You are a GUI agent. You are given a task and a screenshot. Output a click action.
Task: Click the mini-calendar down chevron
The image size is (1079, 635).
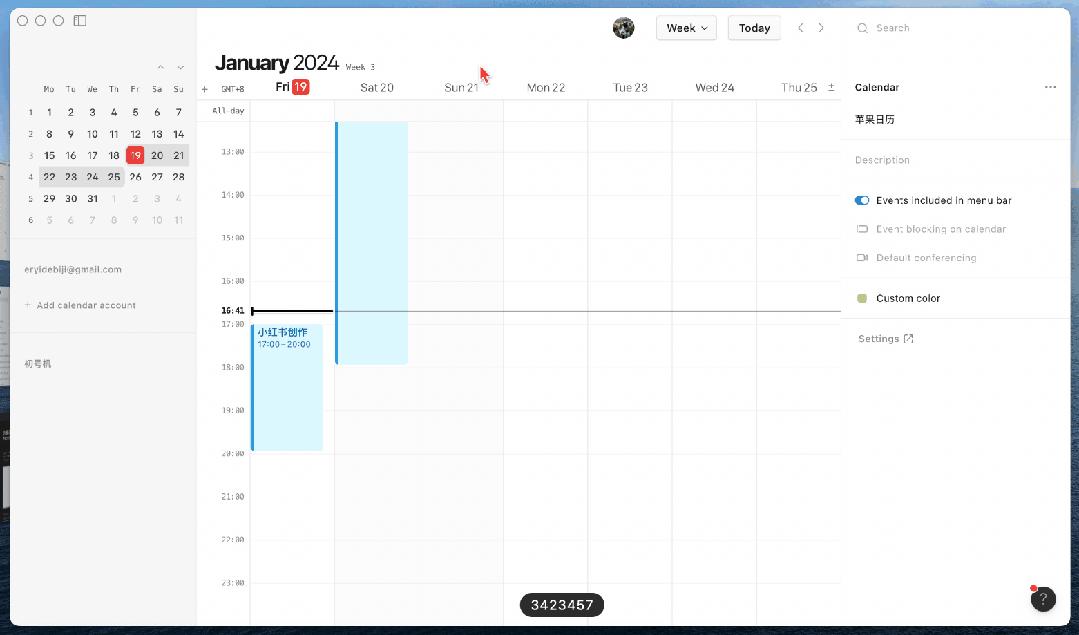coord(179,67)
